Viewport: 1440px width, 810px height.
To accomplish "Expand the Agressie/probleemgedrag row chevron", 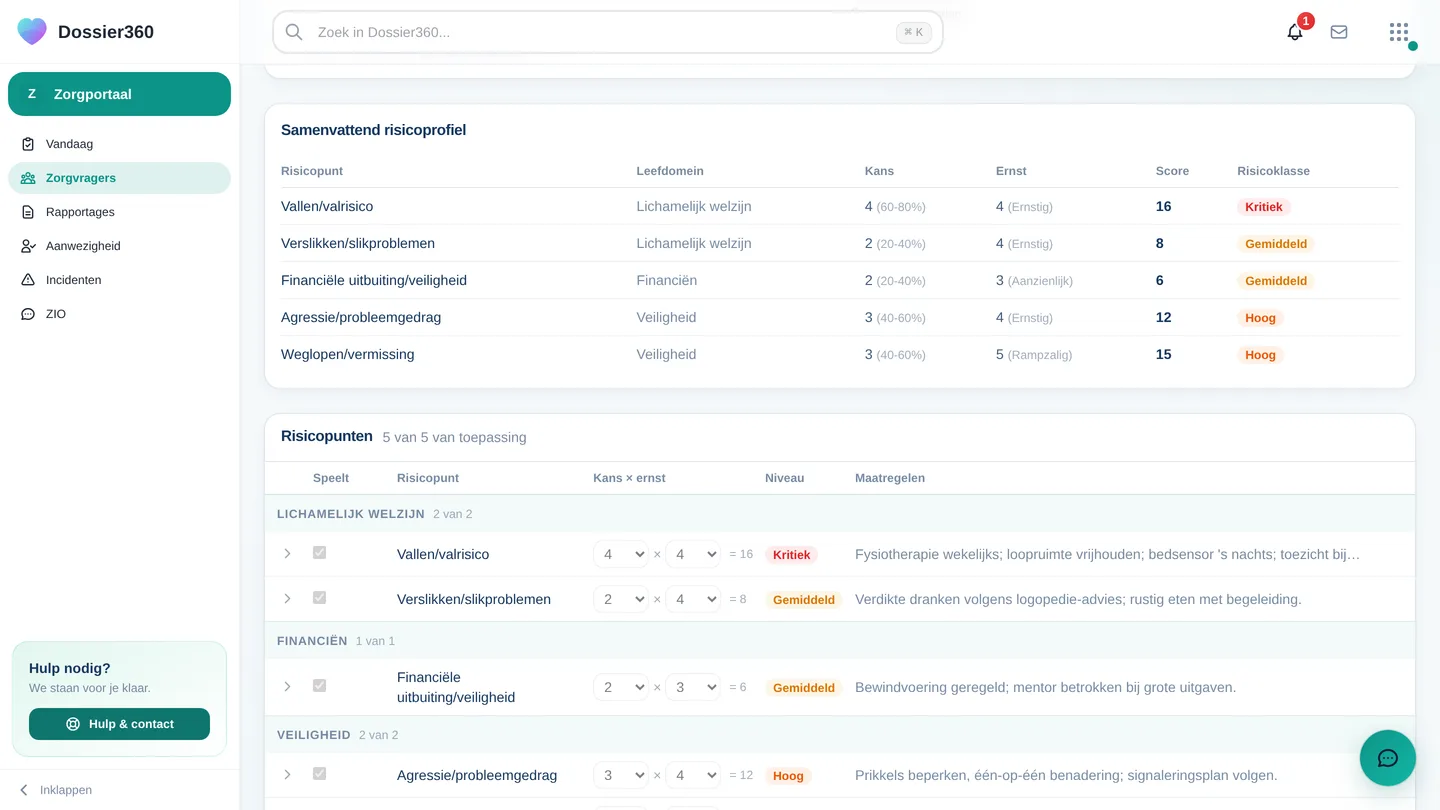I will 287,775.
